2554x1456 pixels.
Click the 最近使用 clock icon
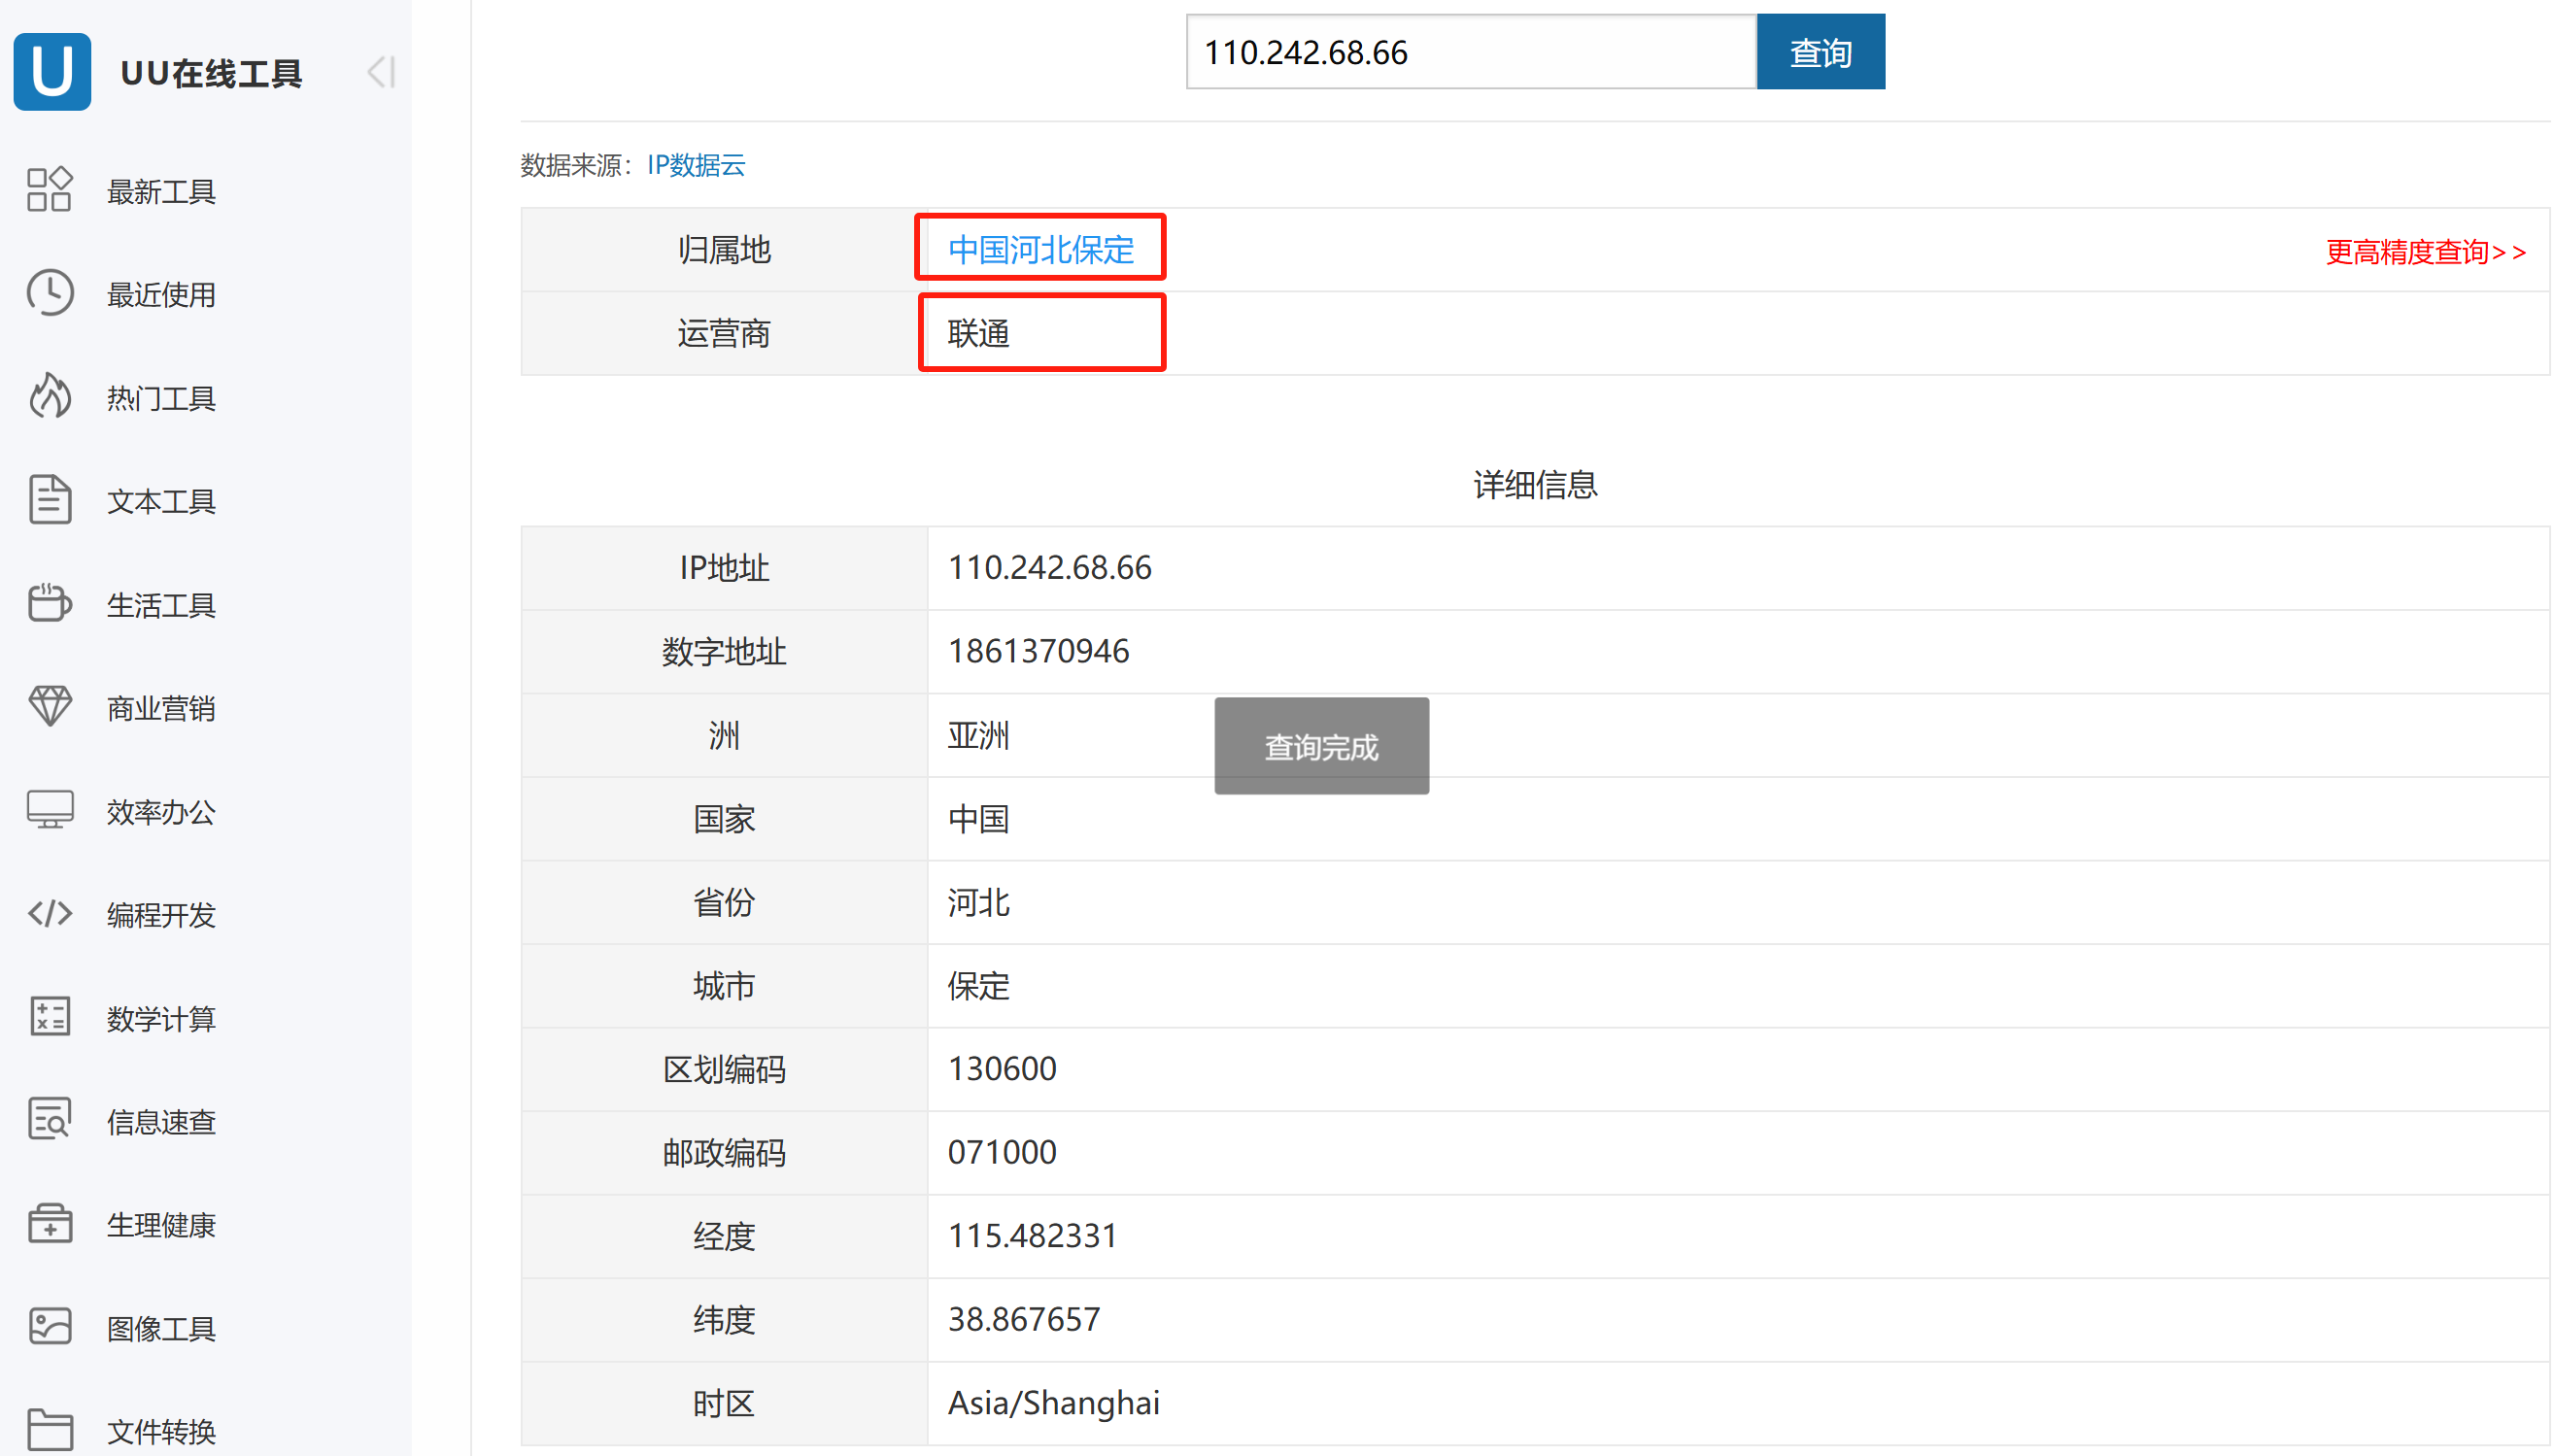coord(49,293)
